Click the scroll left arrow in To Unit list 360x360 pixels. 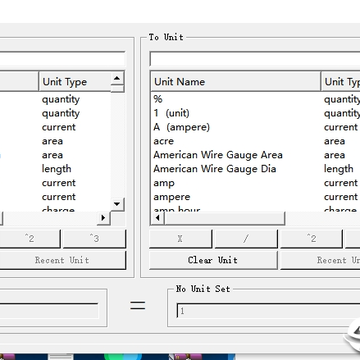coord(157,218)
